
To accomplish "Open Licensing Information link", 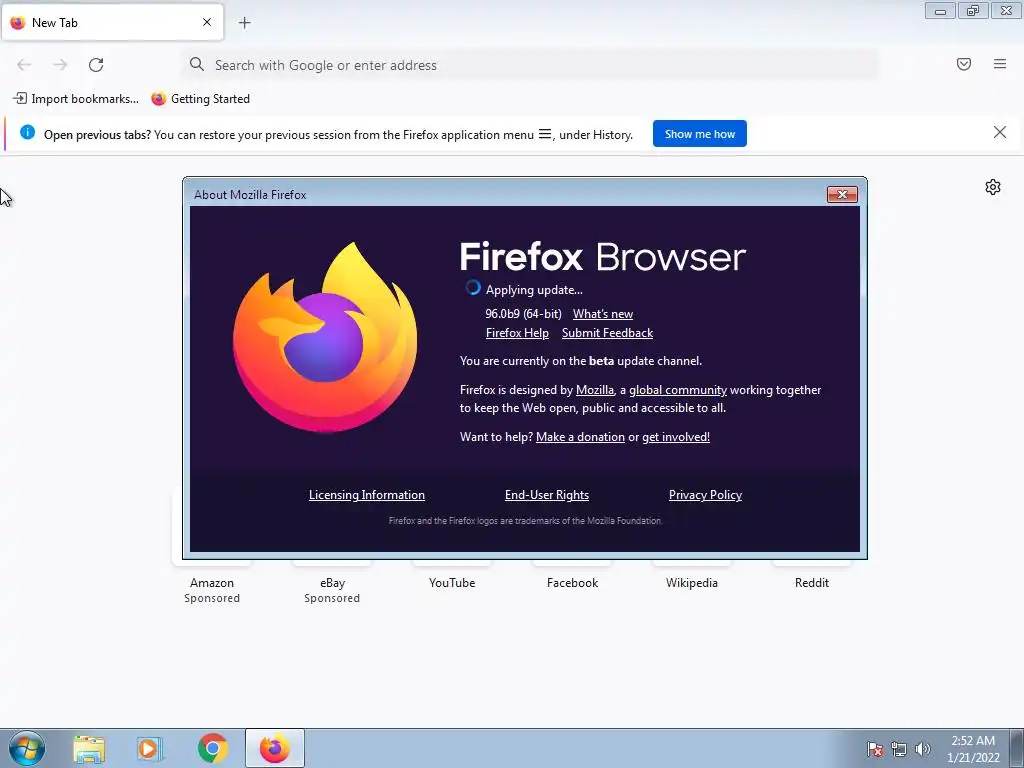I will pyautogui.click(x=366, y=495).
